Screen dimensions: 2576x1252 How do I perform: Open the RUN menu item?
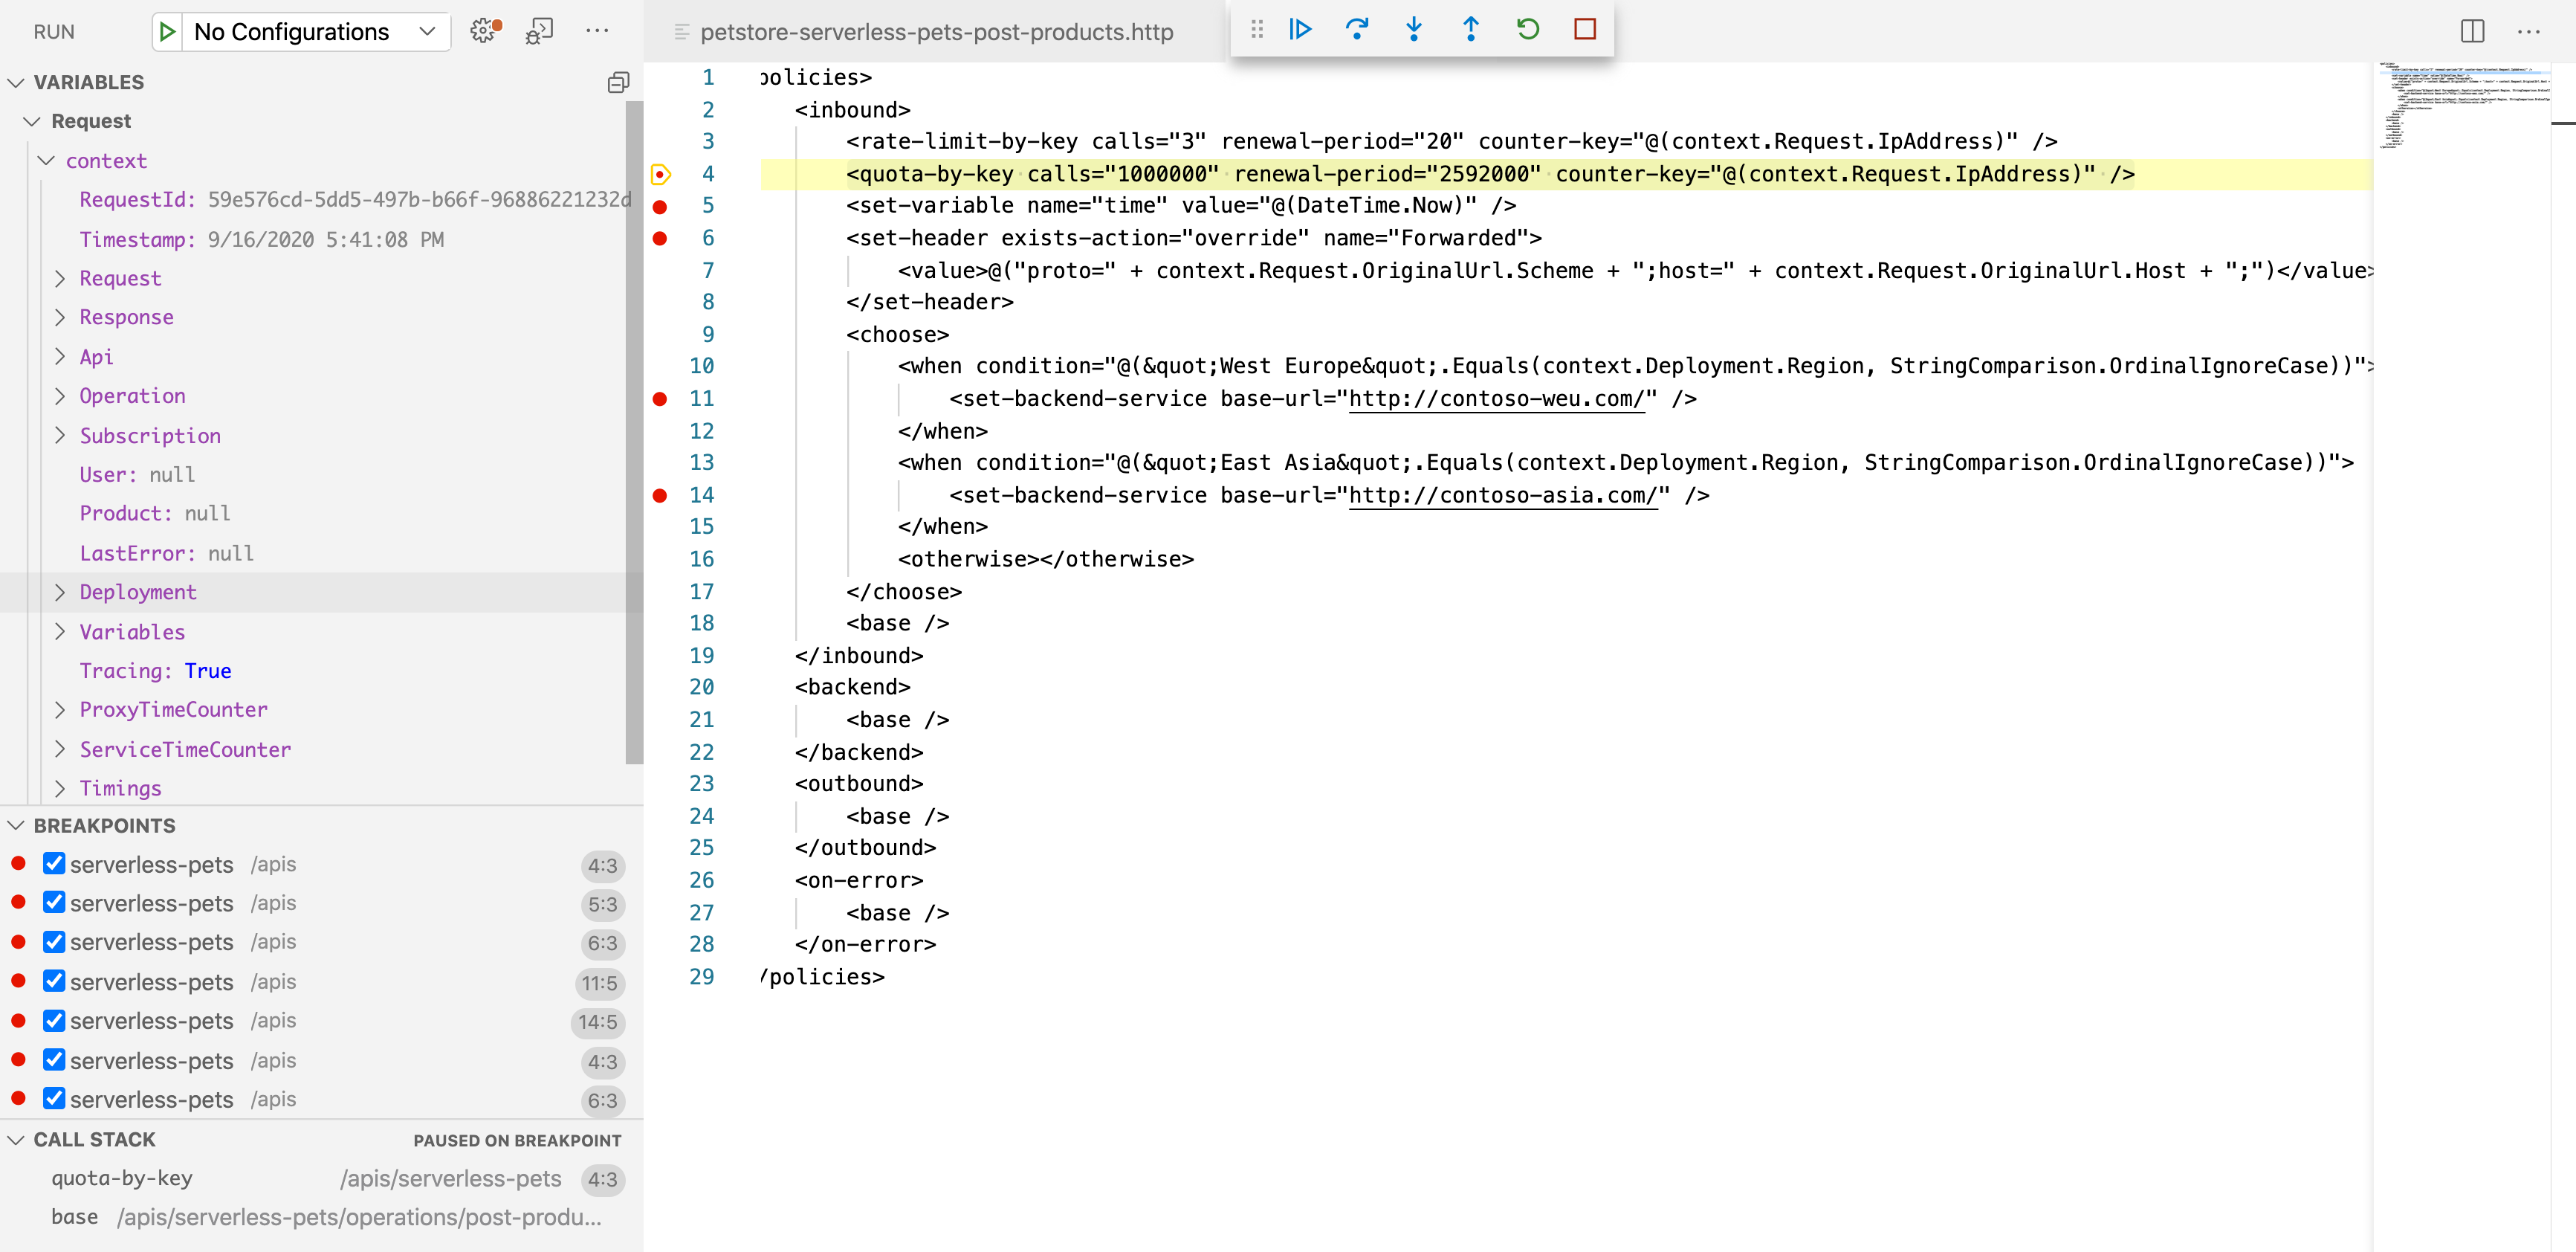tap(53, 30)
